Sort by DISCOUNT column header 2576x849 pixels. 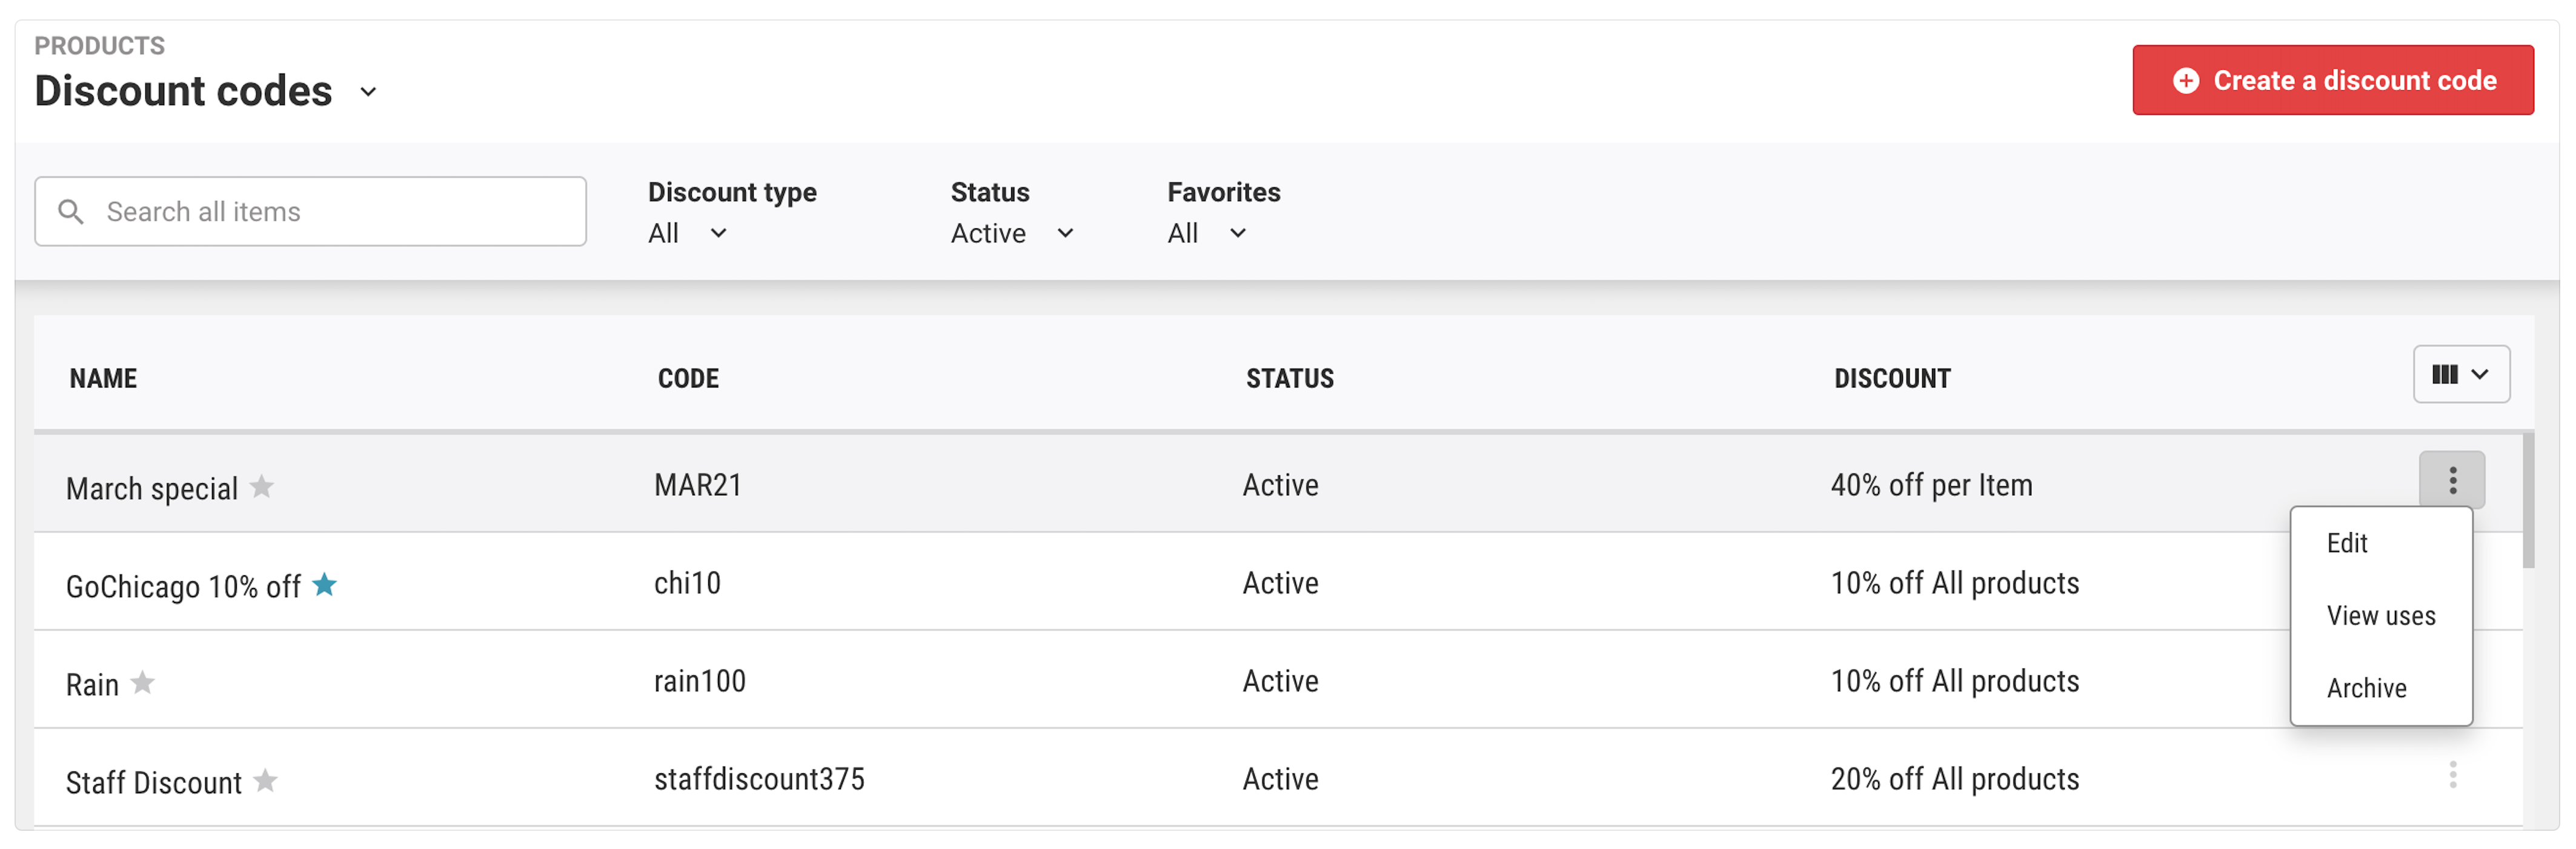(x=1892, y=379)
